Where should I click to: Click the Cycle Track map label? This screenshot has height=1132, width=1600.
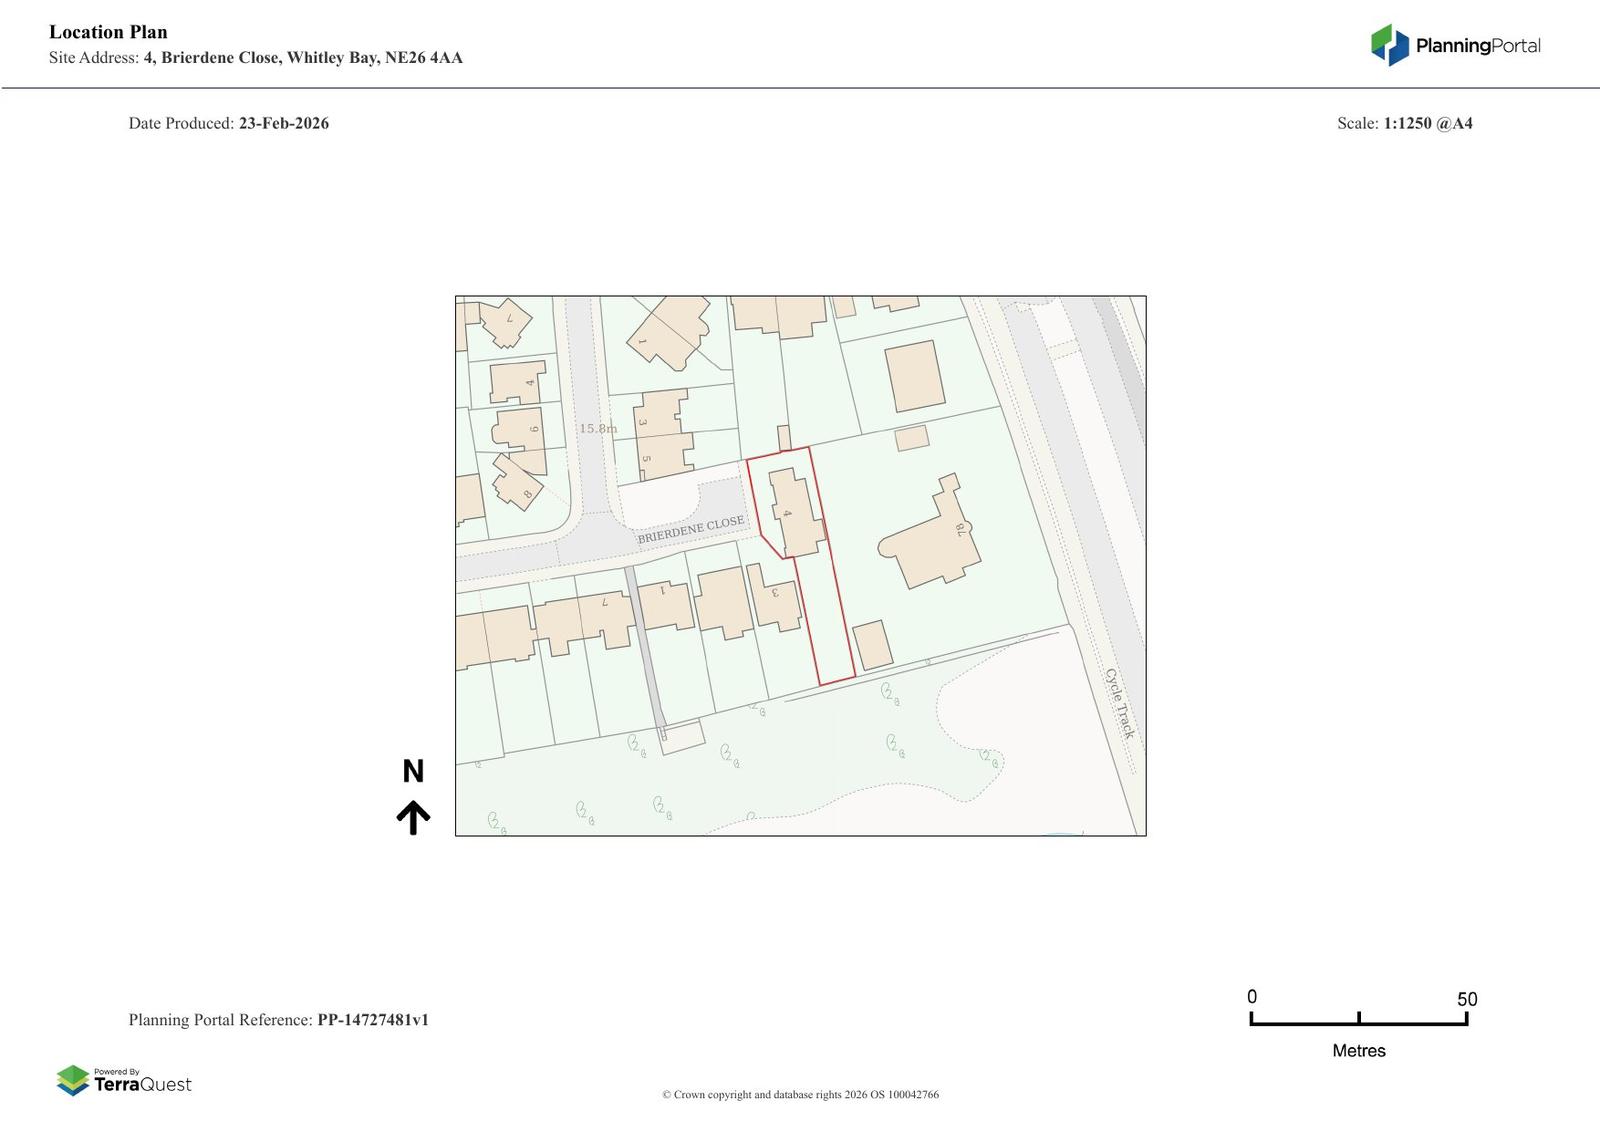(x=1120, y=704)
